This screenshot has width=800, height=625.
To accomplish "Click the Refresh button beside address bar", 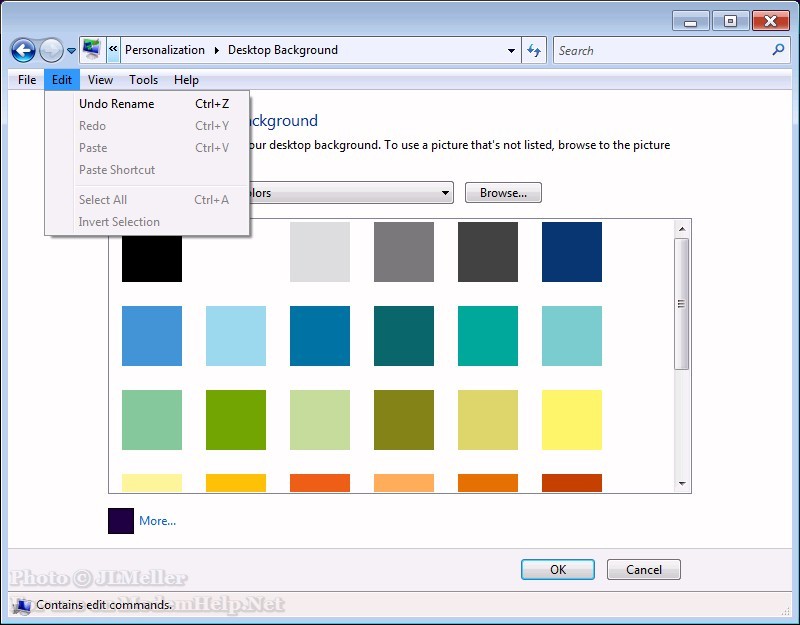I will (534, 50).
